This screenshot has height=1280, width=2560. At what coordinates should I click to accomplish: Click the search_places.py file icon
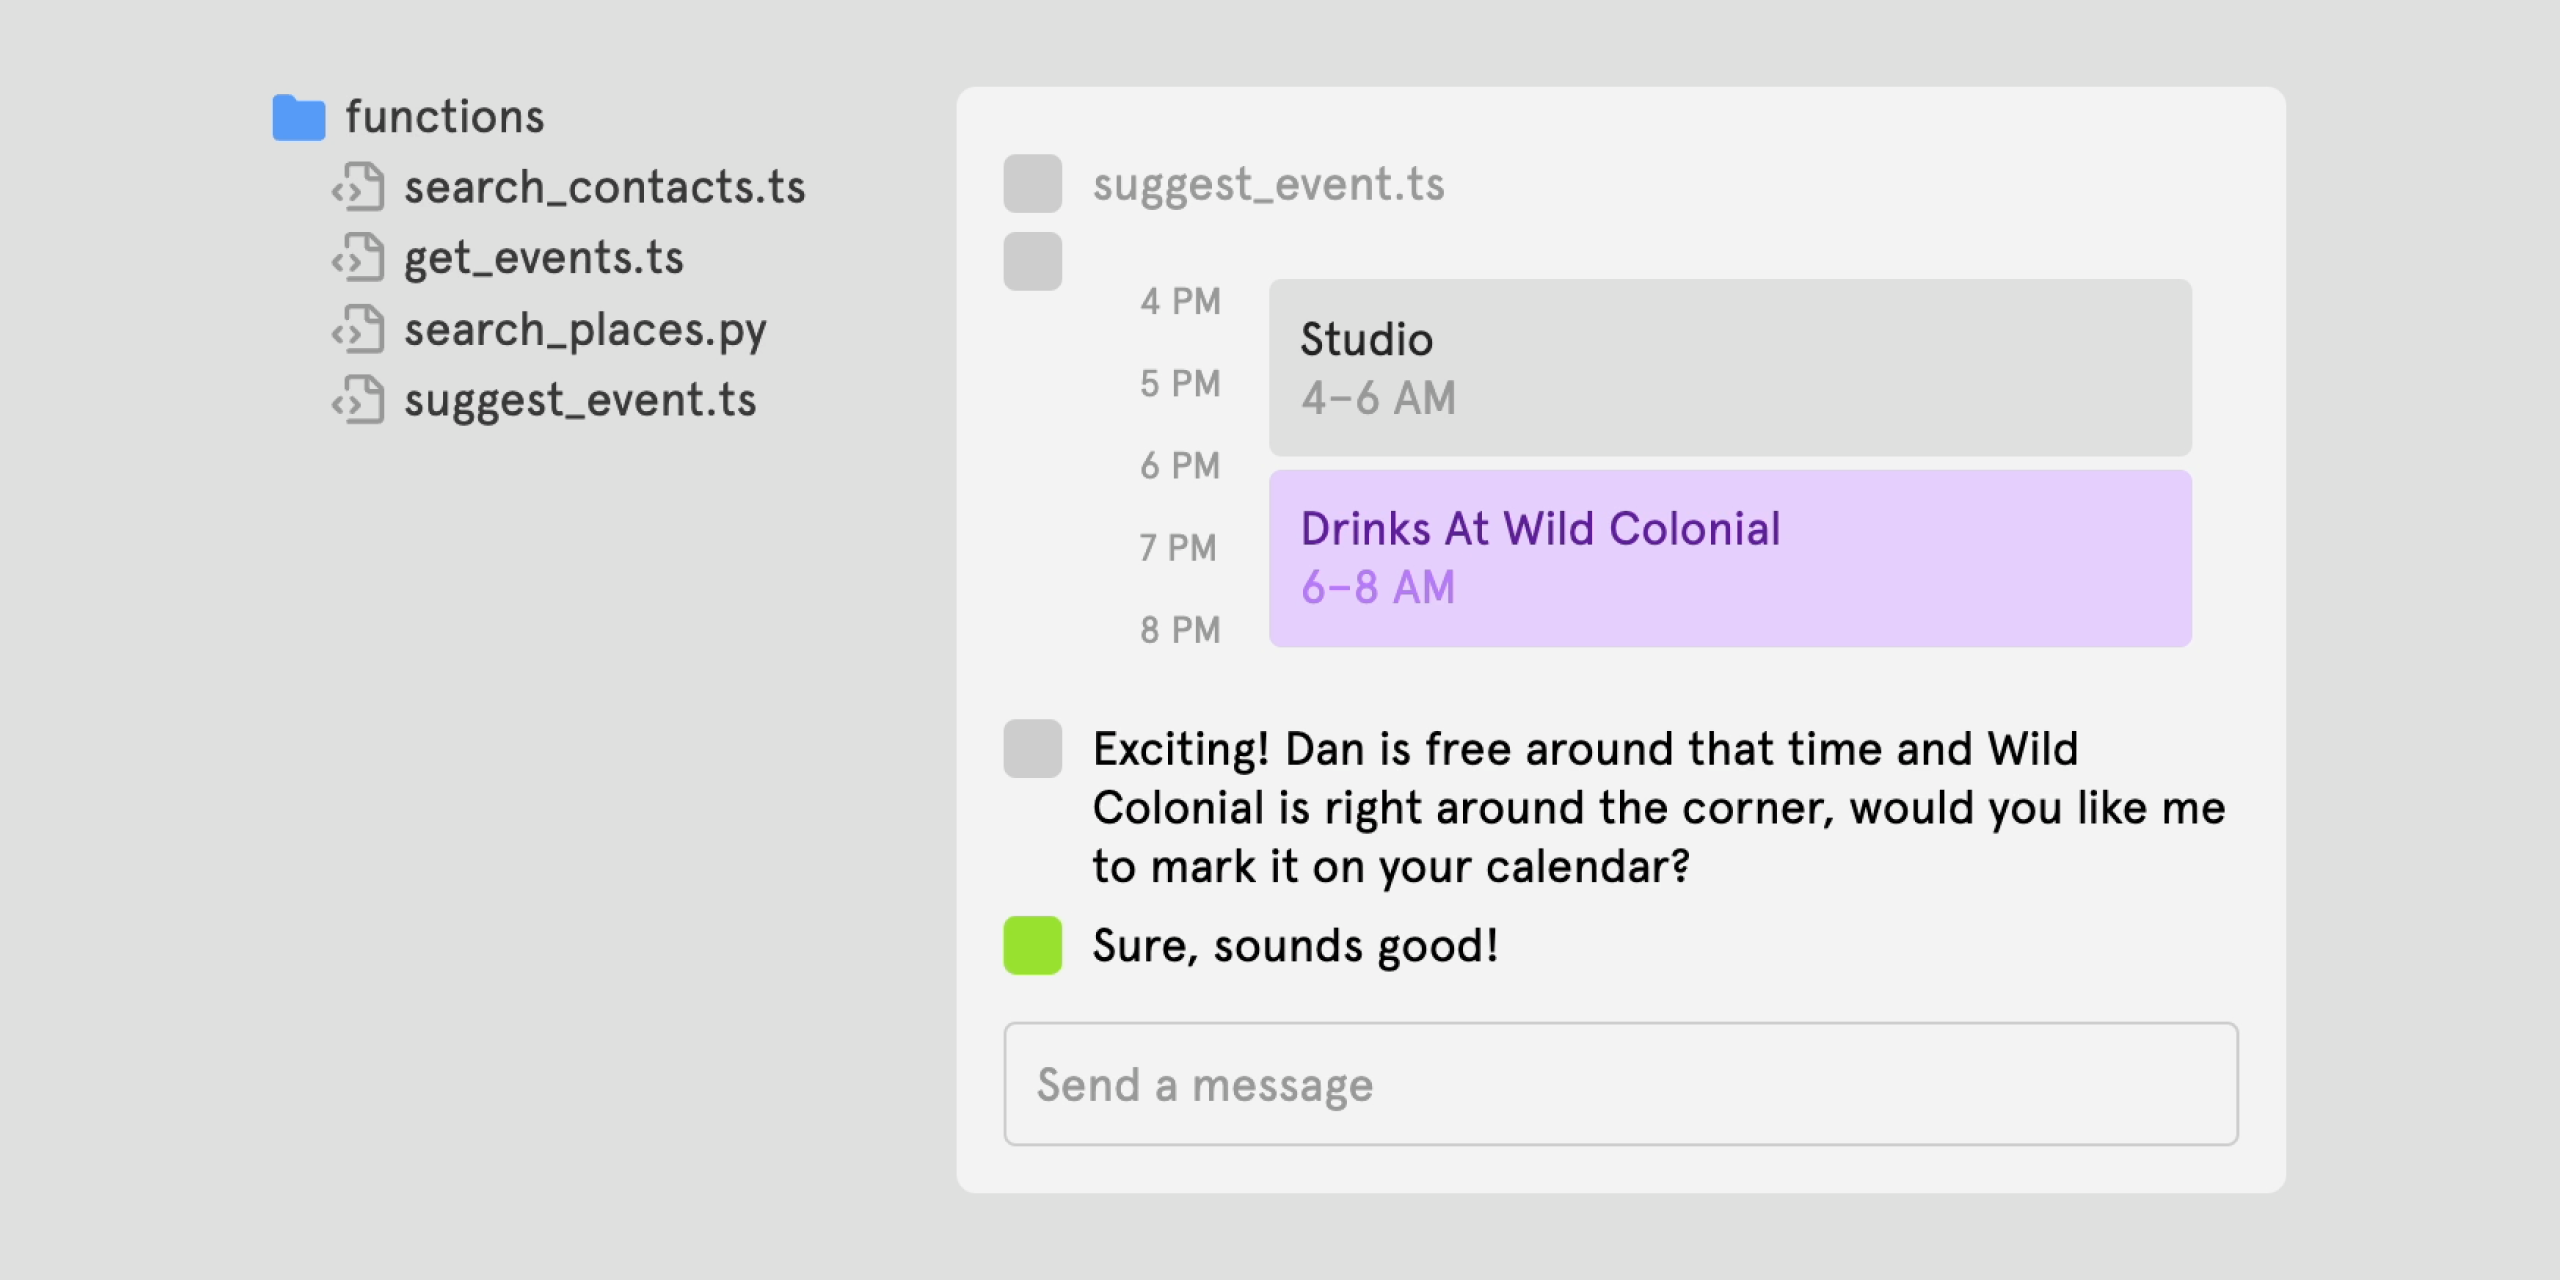click(358, 329)
